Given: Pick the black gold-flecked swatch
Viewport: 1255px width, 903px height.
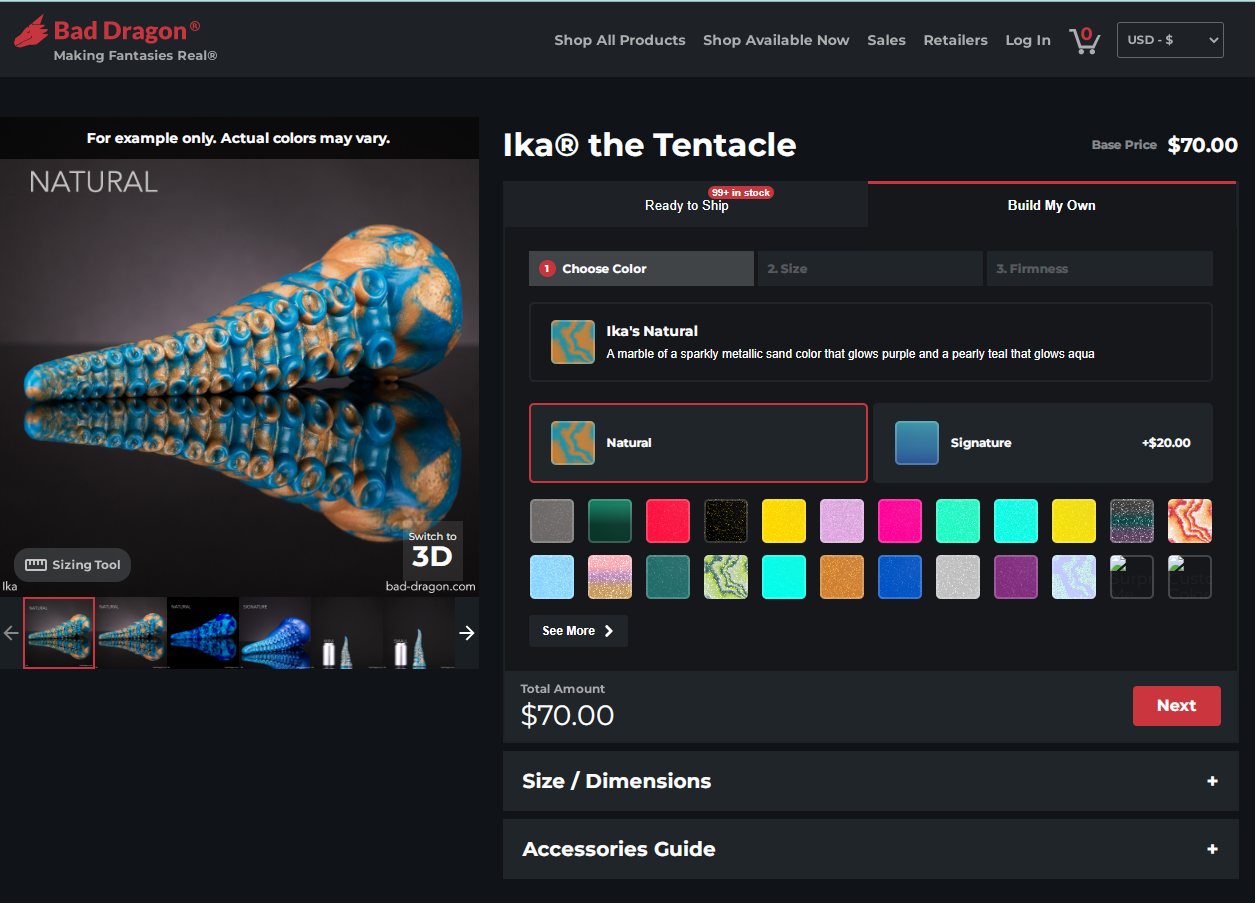Looking at the screenshot, I should tap(726, 521).
